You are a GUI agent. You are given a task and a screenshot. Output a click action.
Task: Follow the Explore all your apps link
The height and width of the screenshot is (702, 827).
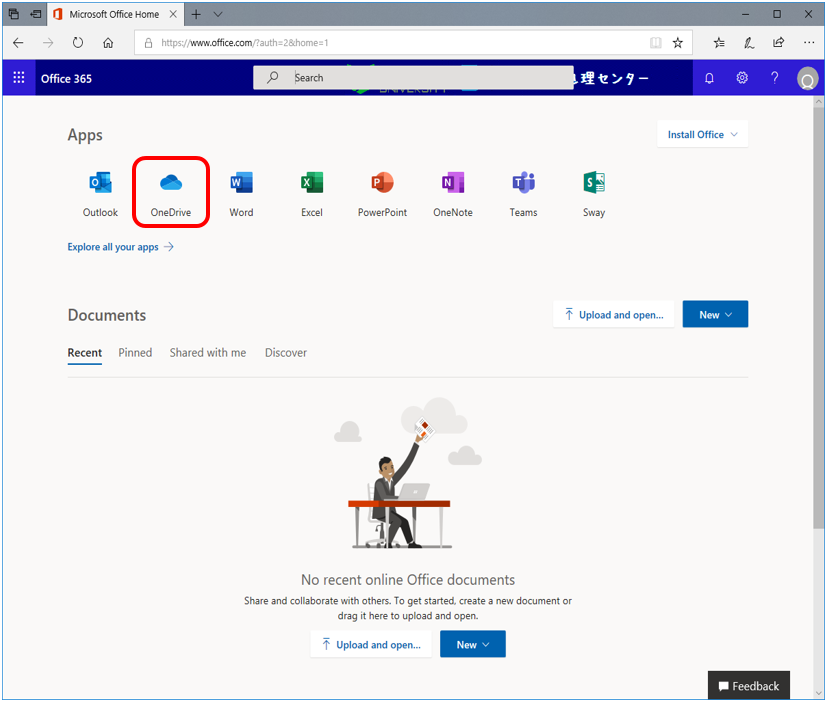pos(120,247)
